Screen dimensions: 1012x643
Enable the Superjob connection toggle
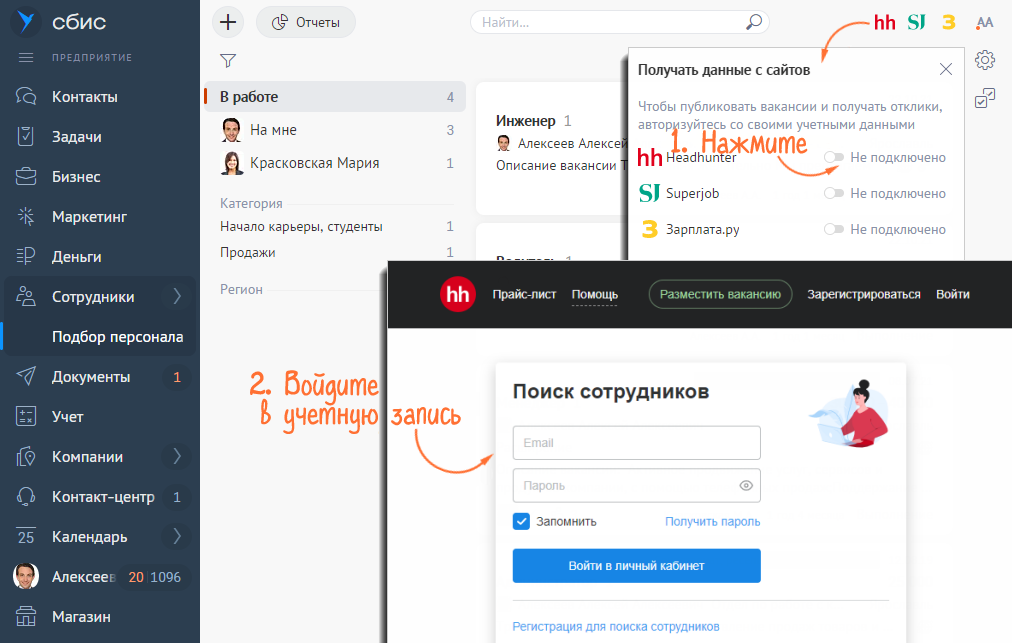pos(833,194)
